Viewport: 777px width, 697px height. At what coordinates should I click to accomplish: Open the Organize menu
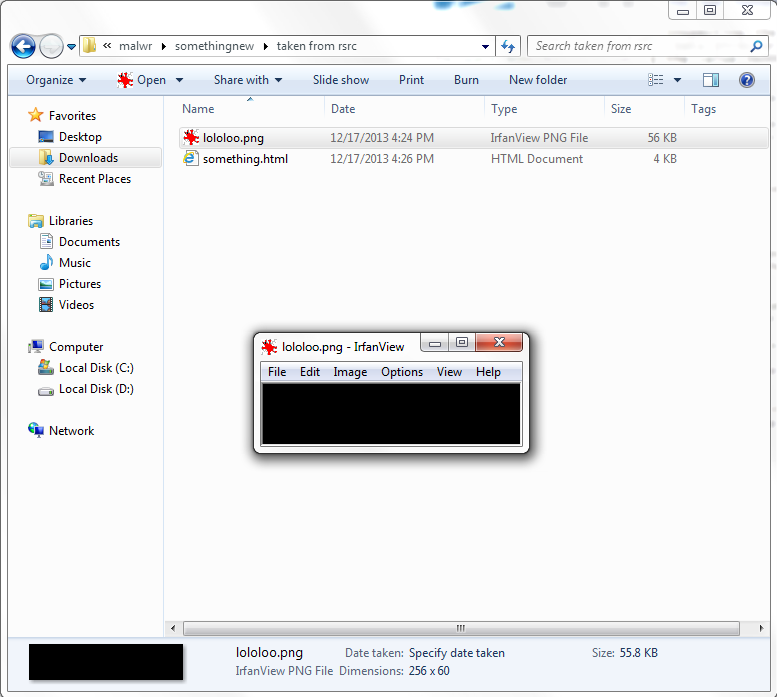(56, 80)
